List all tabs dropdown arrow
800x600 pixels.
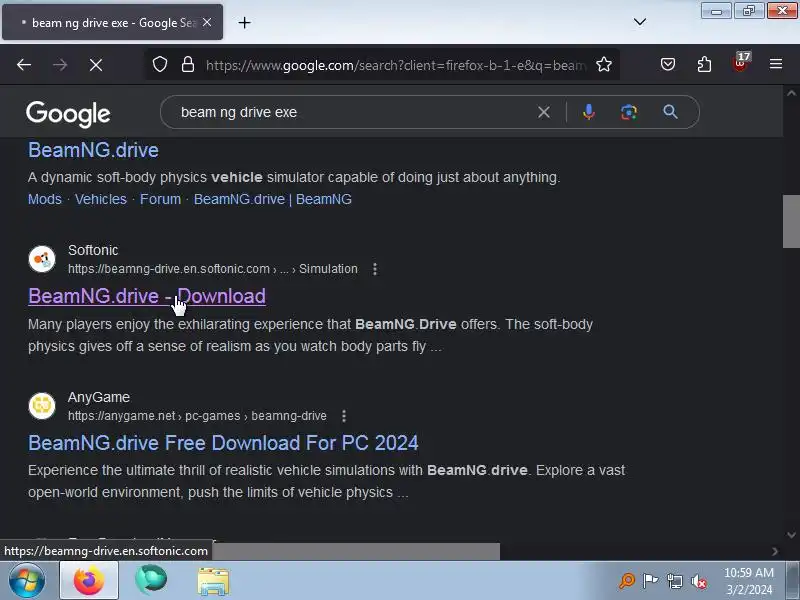640,21
